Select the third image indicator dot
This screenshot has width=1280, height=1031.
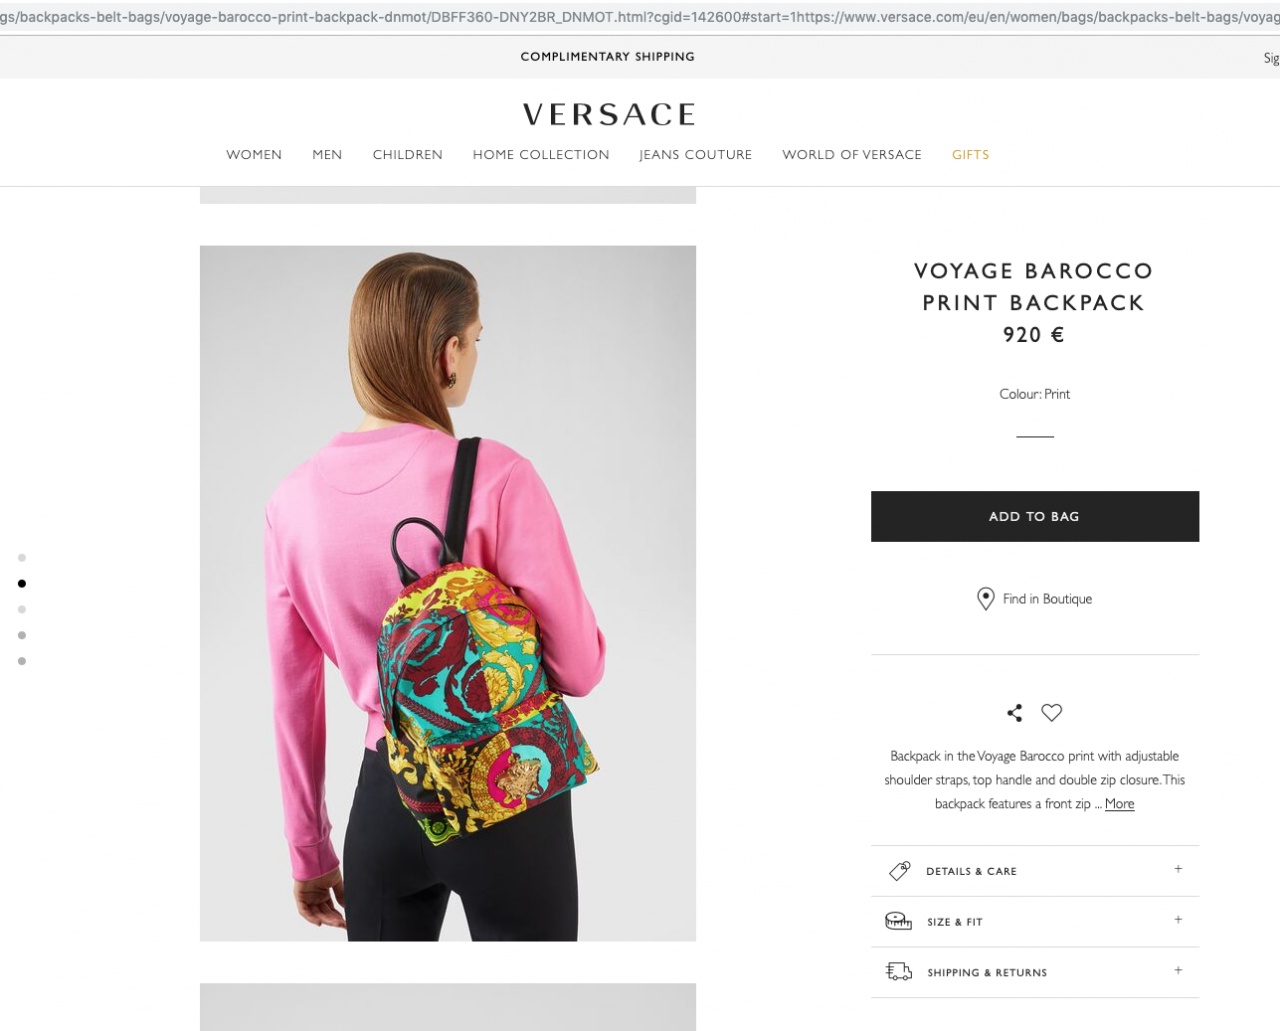[x=22, y=609]
